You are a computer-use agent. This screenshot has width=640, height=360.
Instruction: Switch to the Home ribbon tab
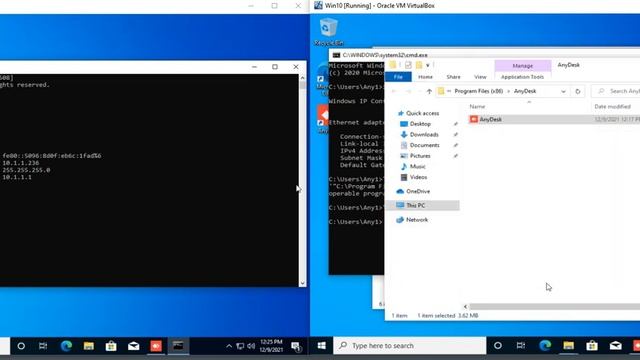click(425, 77)
